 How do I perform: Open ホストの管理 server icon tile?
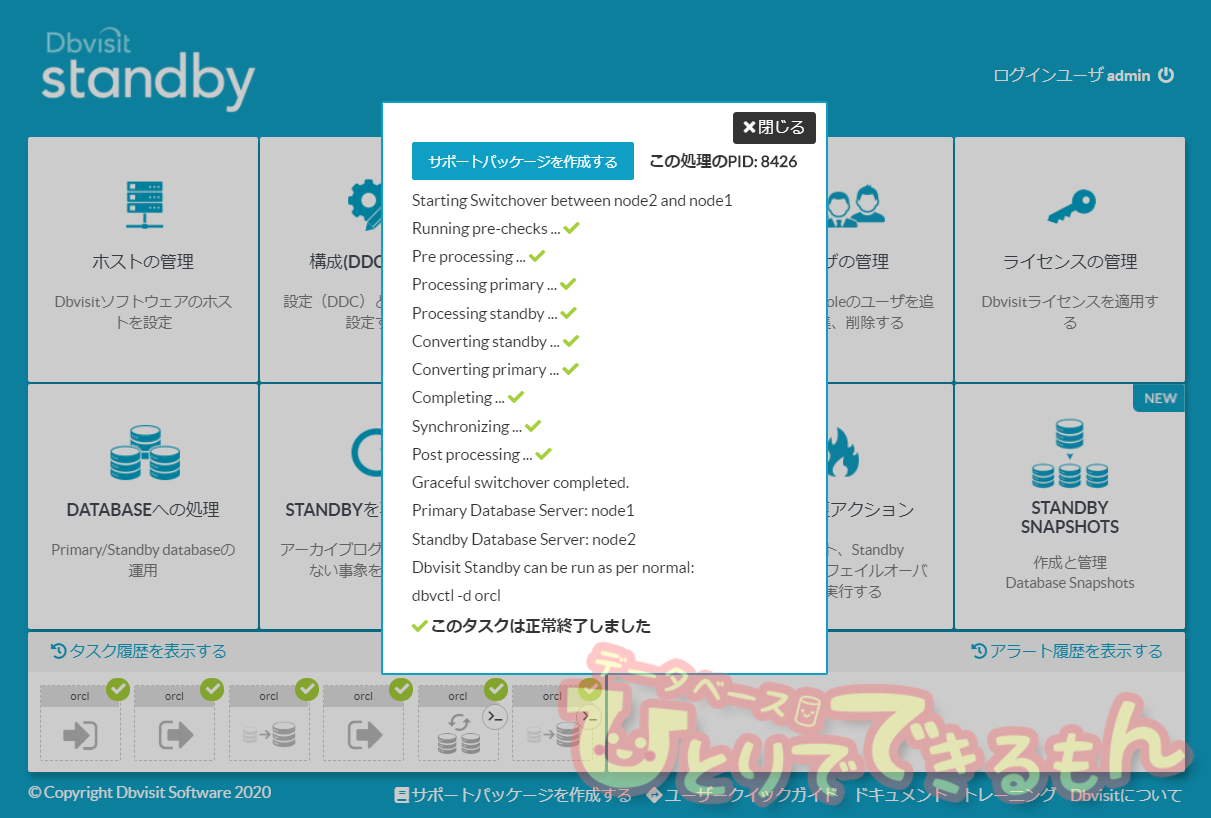click(144, 205)
